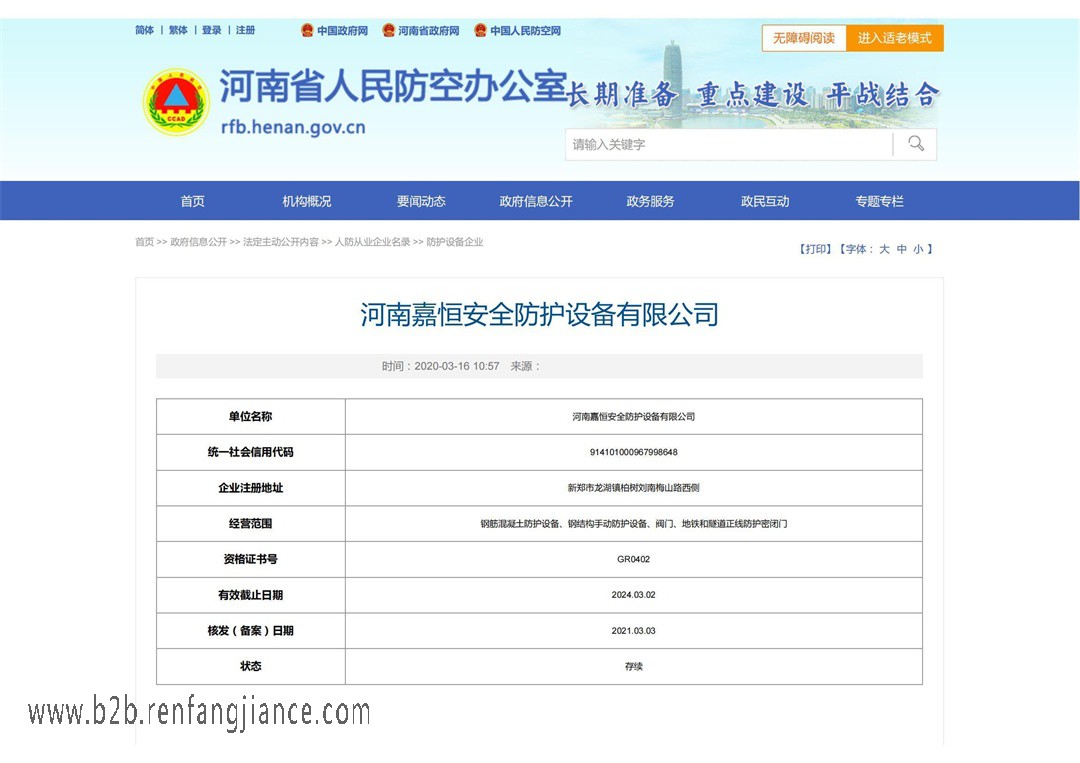Set font size to 中
The image size is (1080, 763).
(x=902, y=249)
